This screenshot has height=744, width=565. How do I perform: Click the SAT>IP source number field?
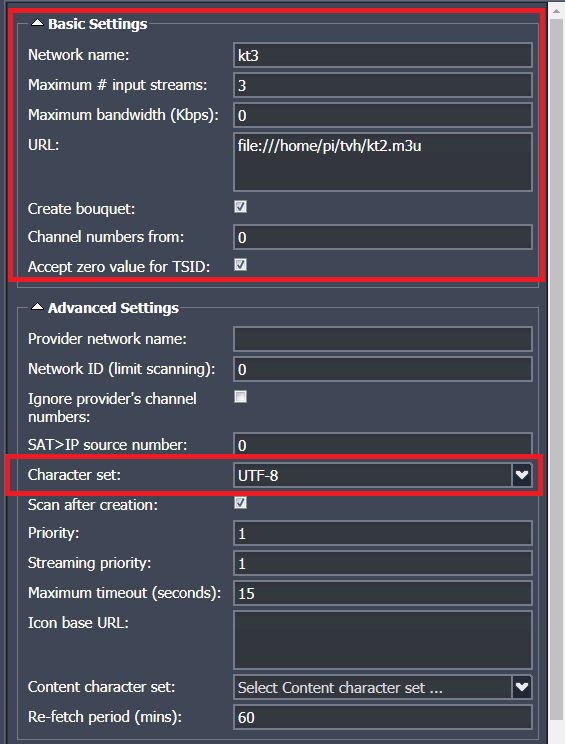pyautogui.click(x=382, y=445)
